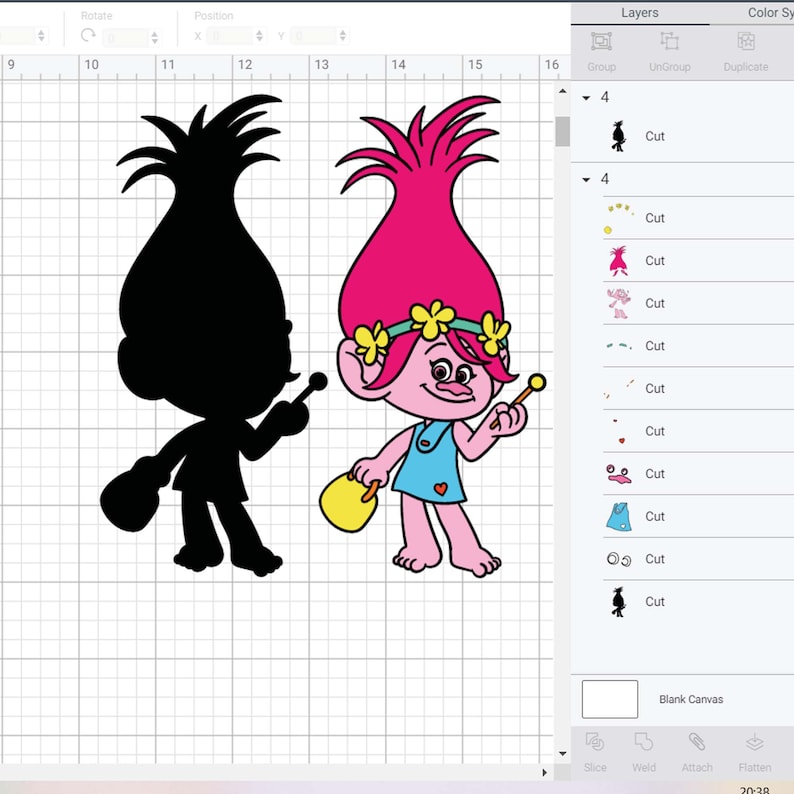Viewport: 794px width, 794px height.
Task: Click the Blank Canvas label
Action: (691, 699)
